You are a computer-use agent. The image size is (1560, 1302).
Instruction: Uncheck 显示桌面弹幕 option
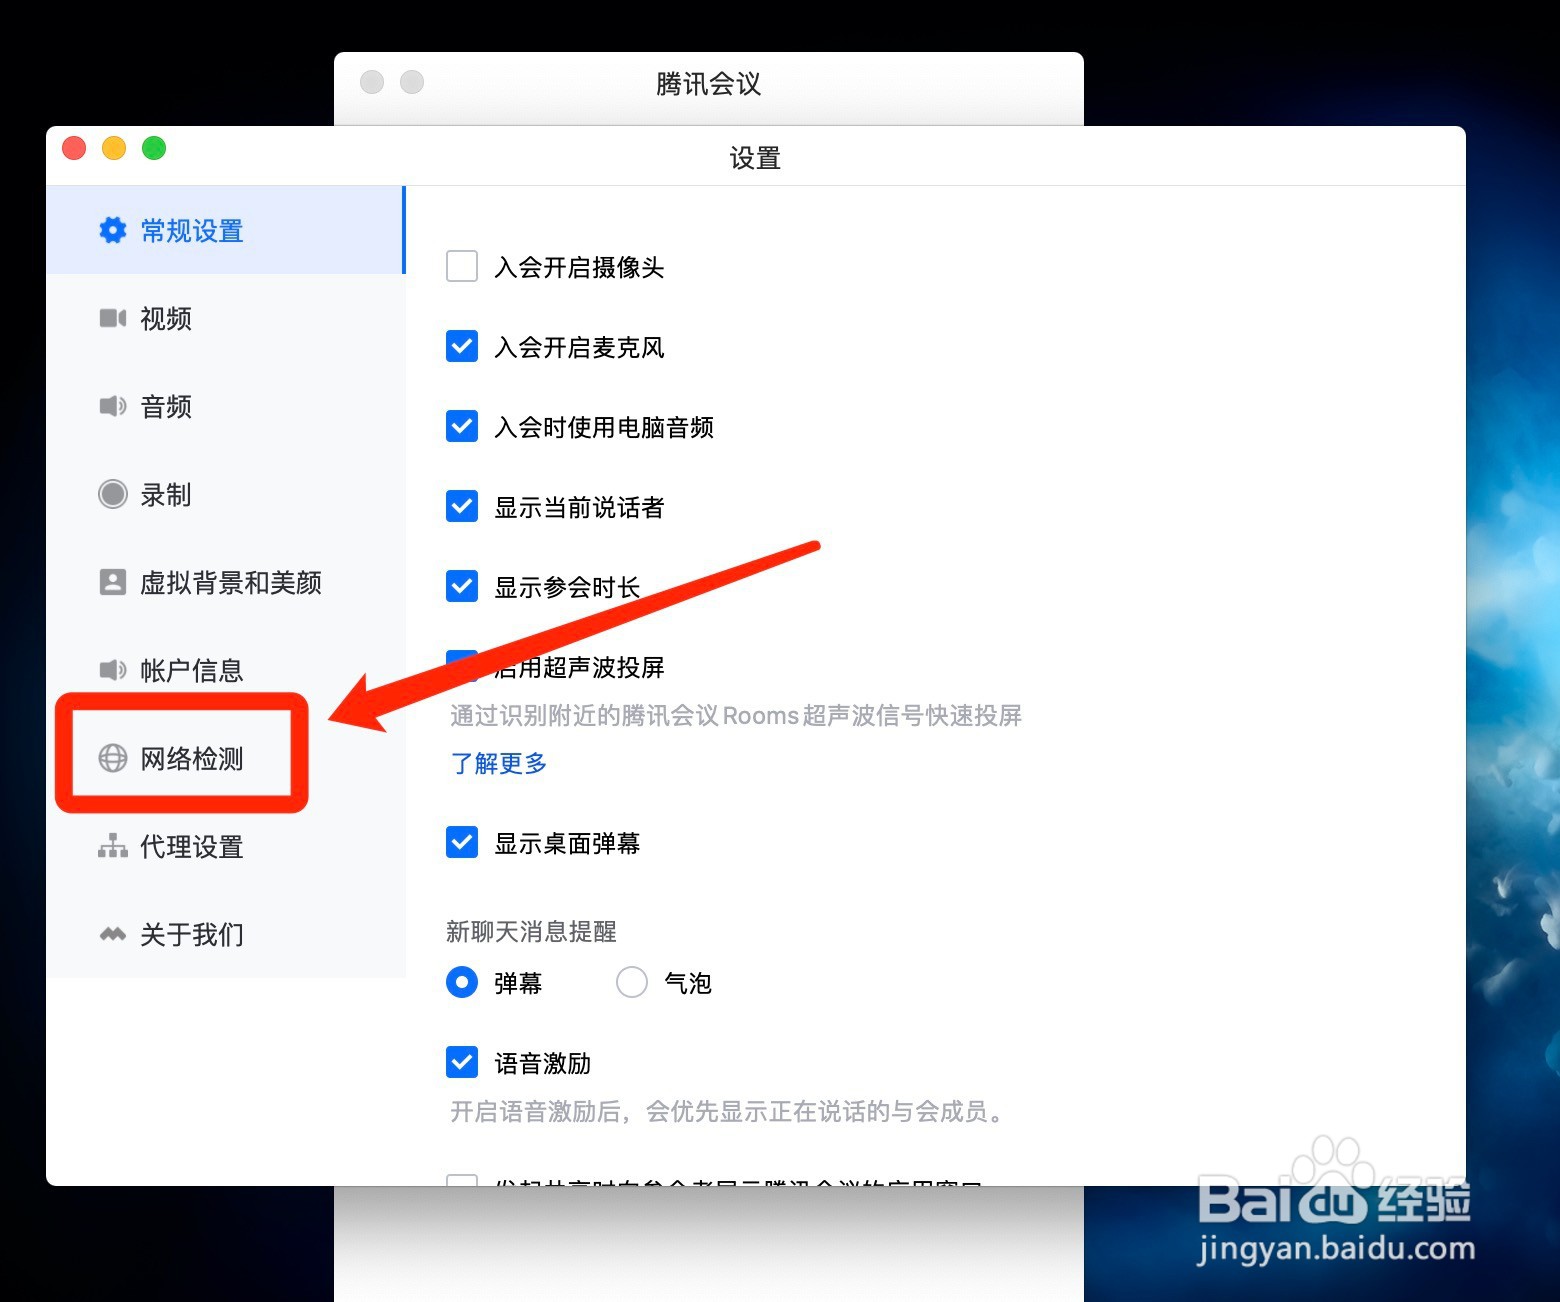(462, 843)
